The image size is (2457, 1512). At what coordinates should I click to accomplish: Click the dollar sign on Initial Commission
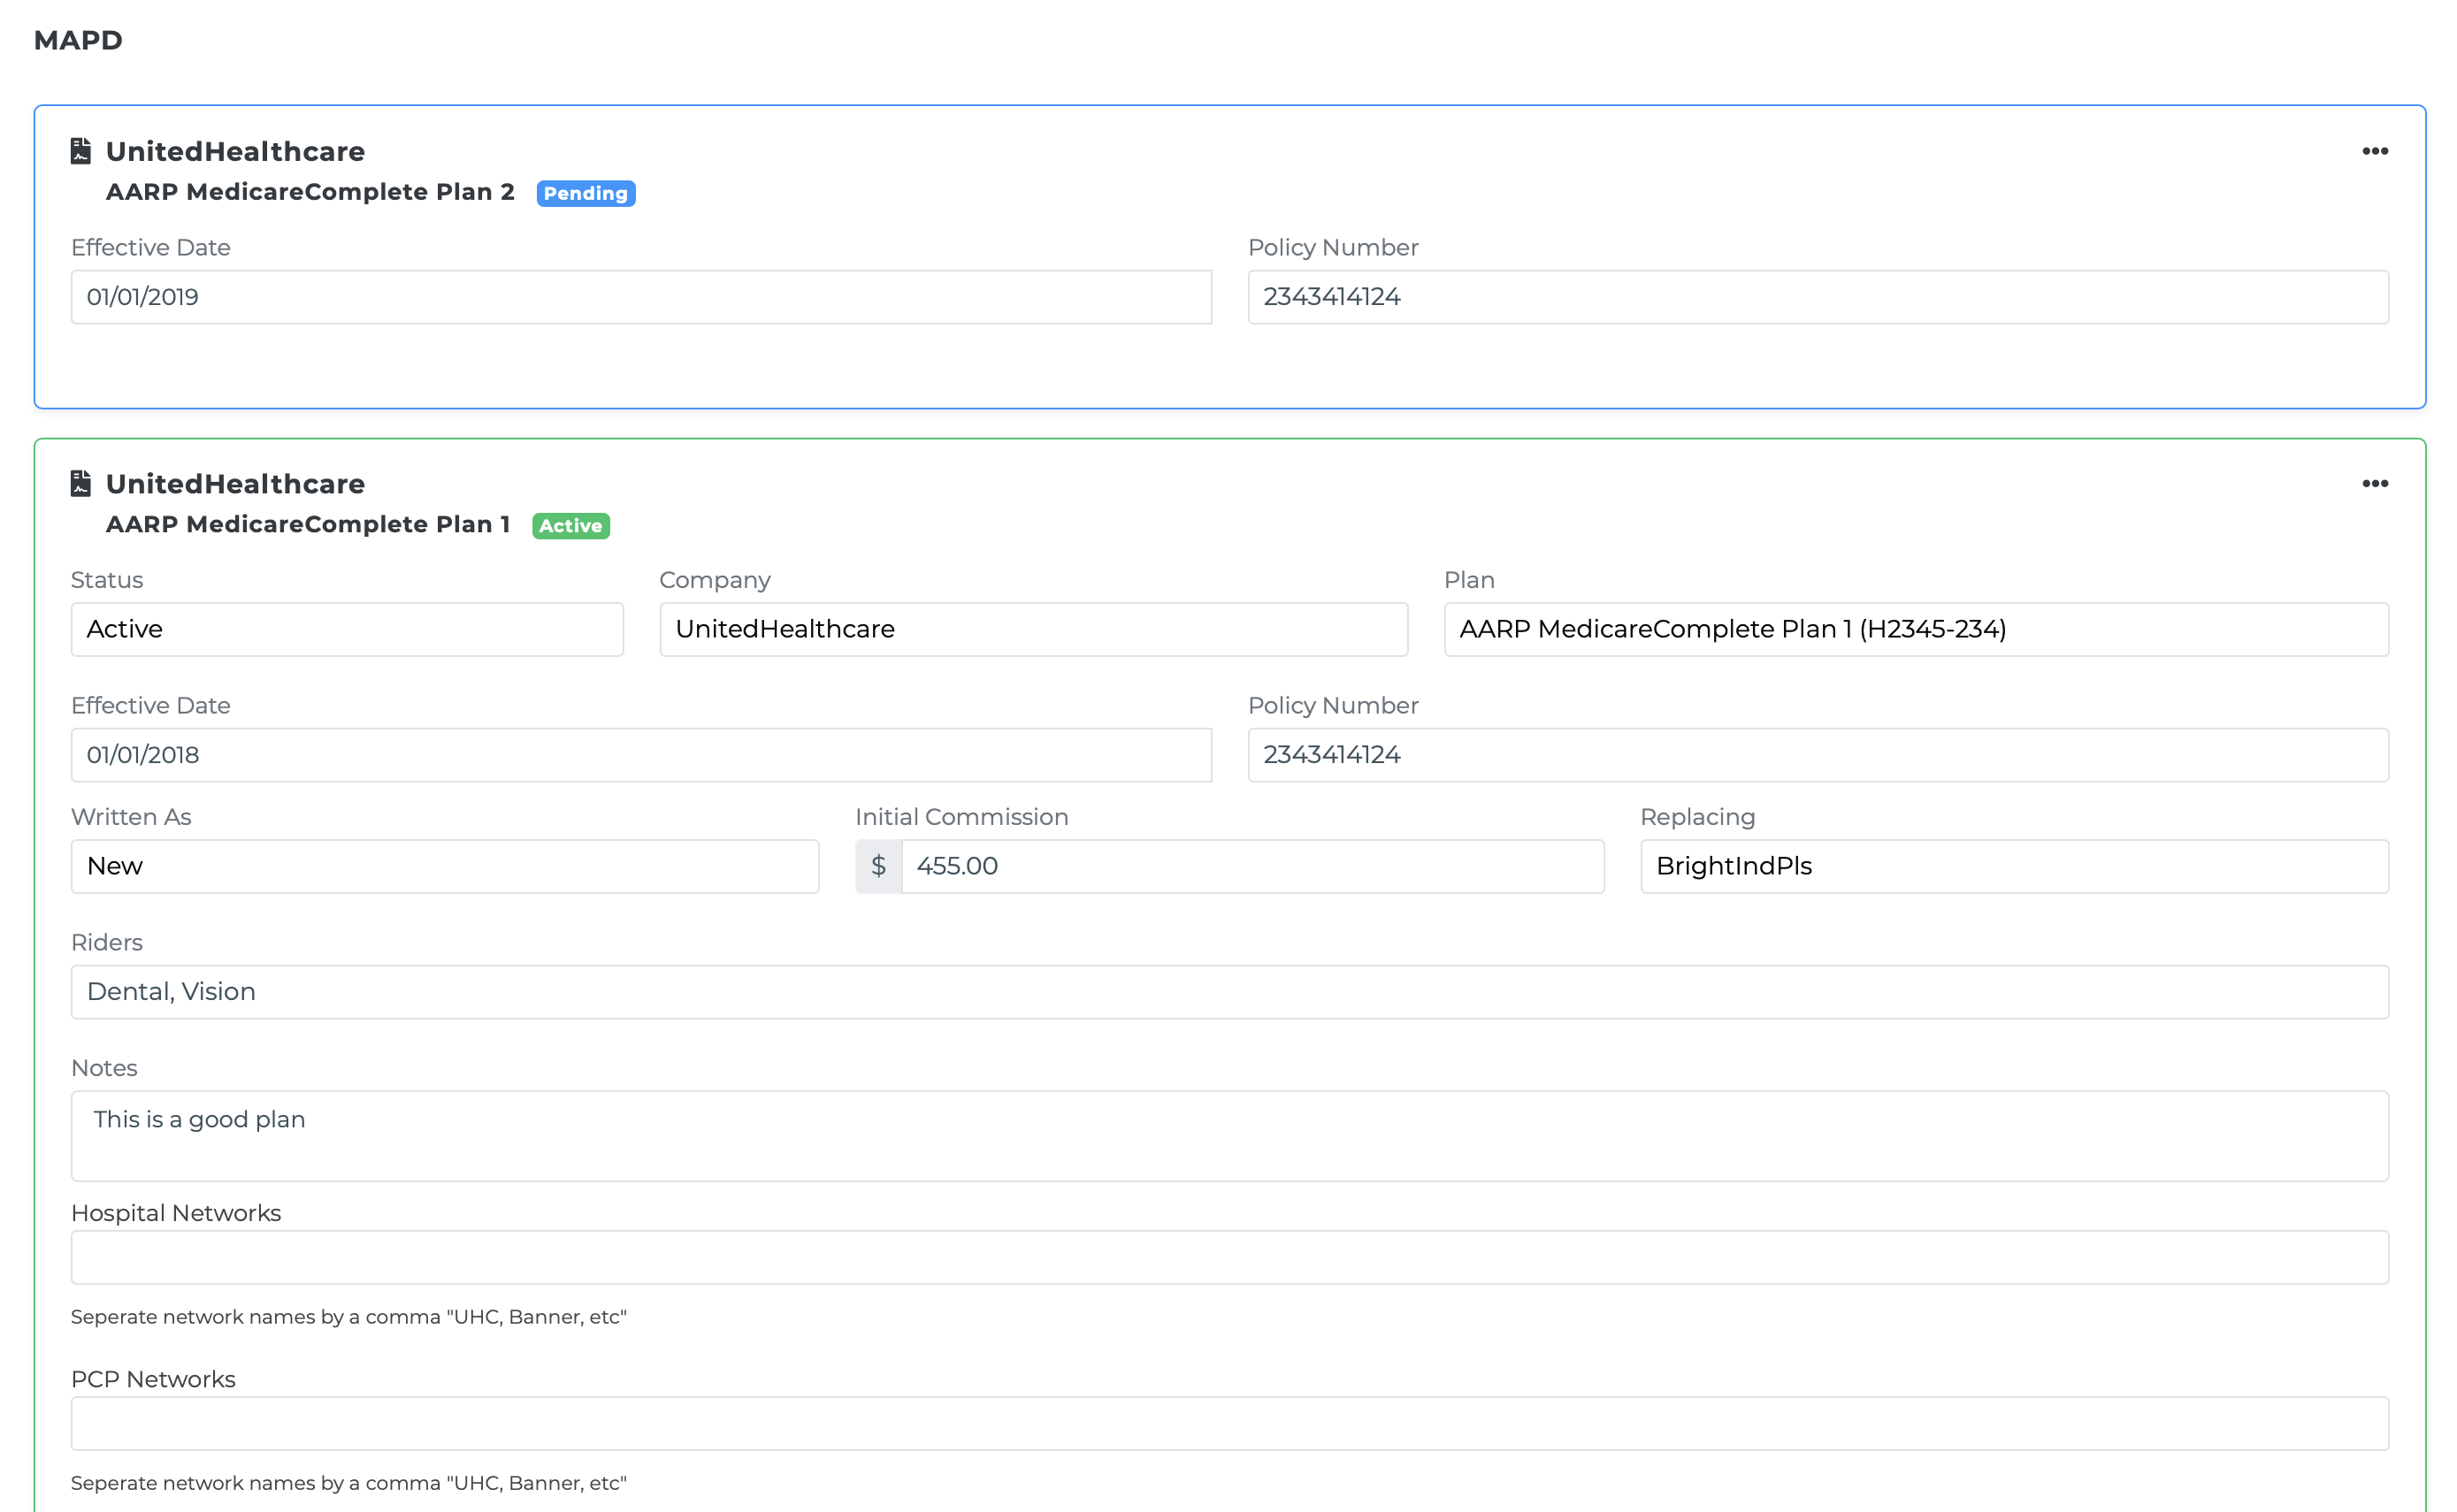tap(878, 866)
